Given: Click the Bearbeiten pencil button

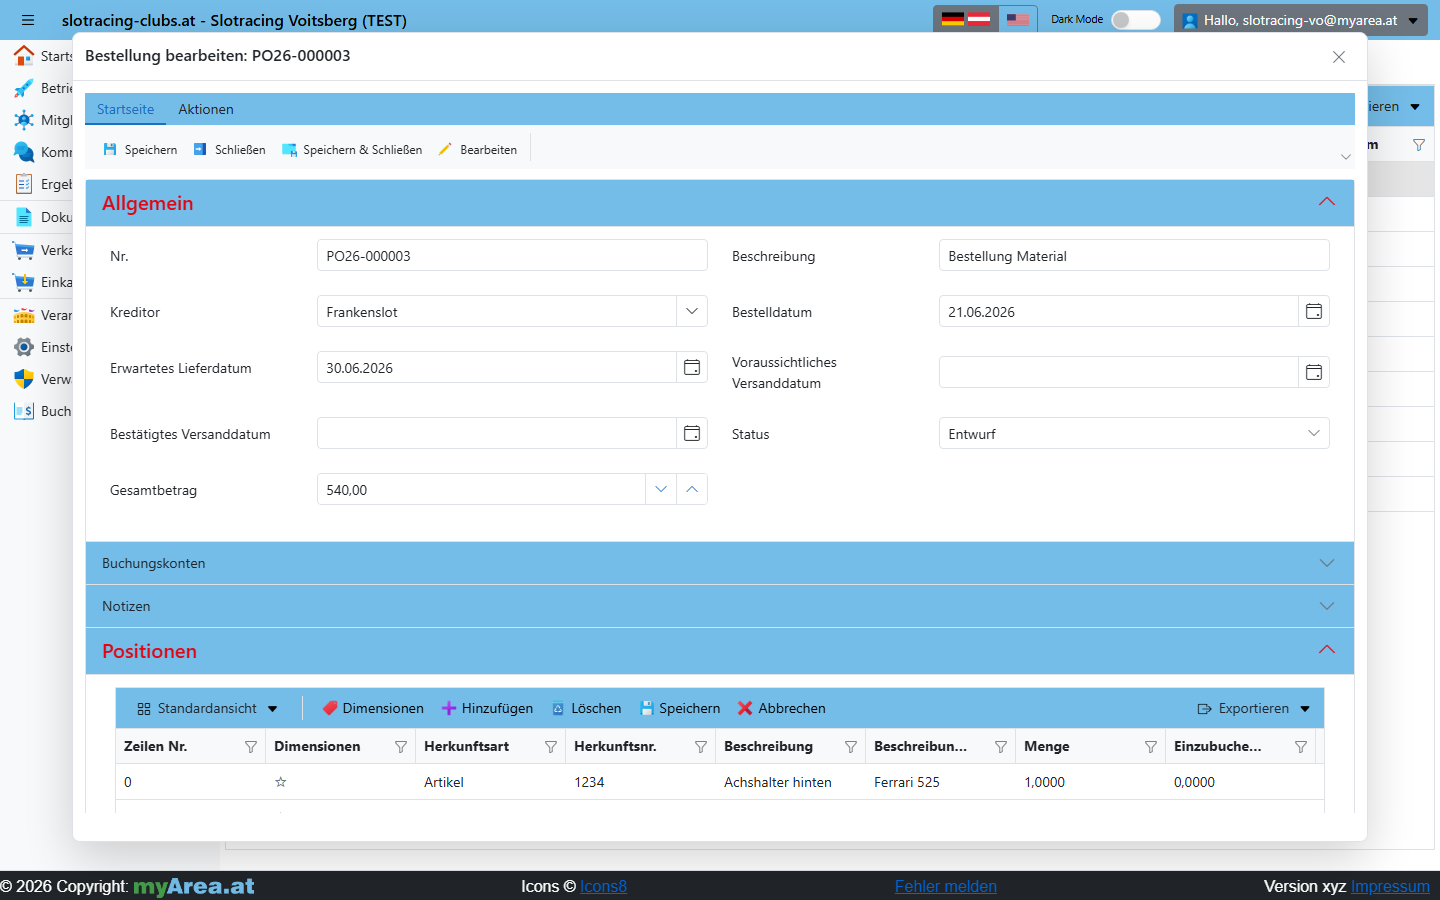Looking at the screenshot, I should (x=478, y=150).
